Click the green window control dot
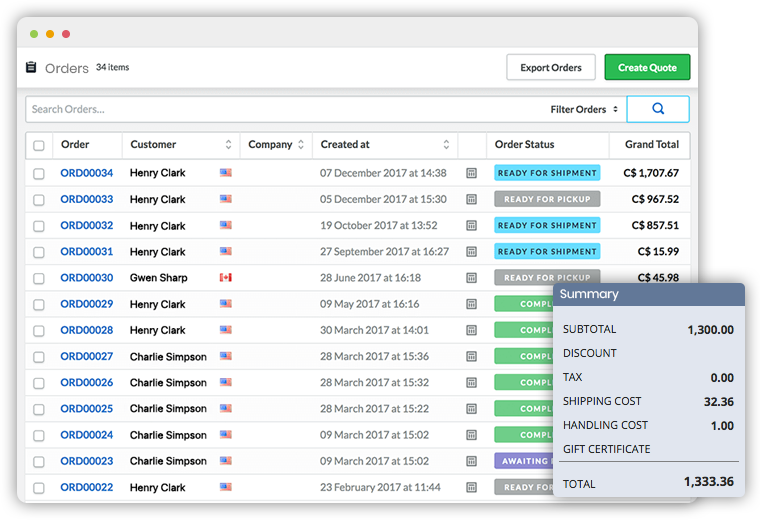The width and height of the screenshot is (760, 520). point(34,34)
